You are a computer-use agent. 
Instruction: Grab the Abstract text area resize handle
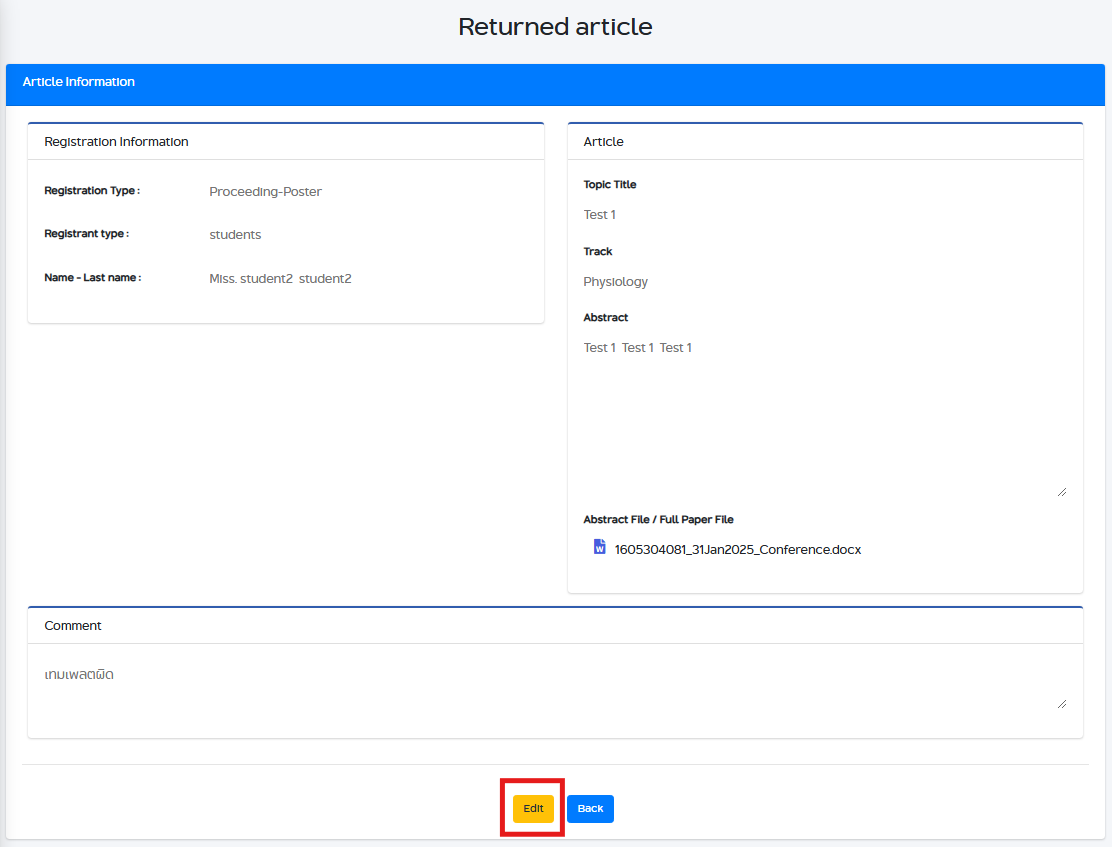tap(1061, 491)
